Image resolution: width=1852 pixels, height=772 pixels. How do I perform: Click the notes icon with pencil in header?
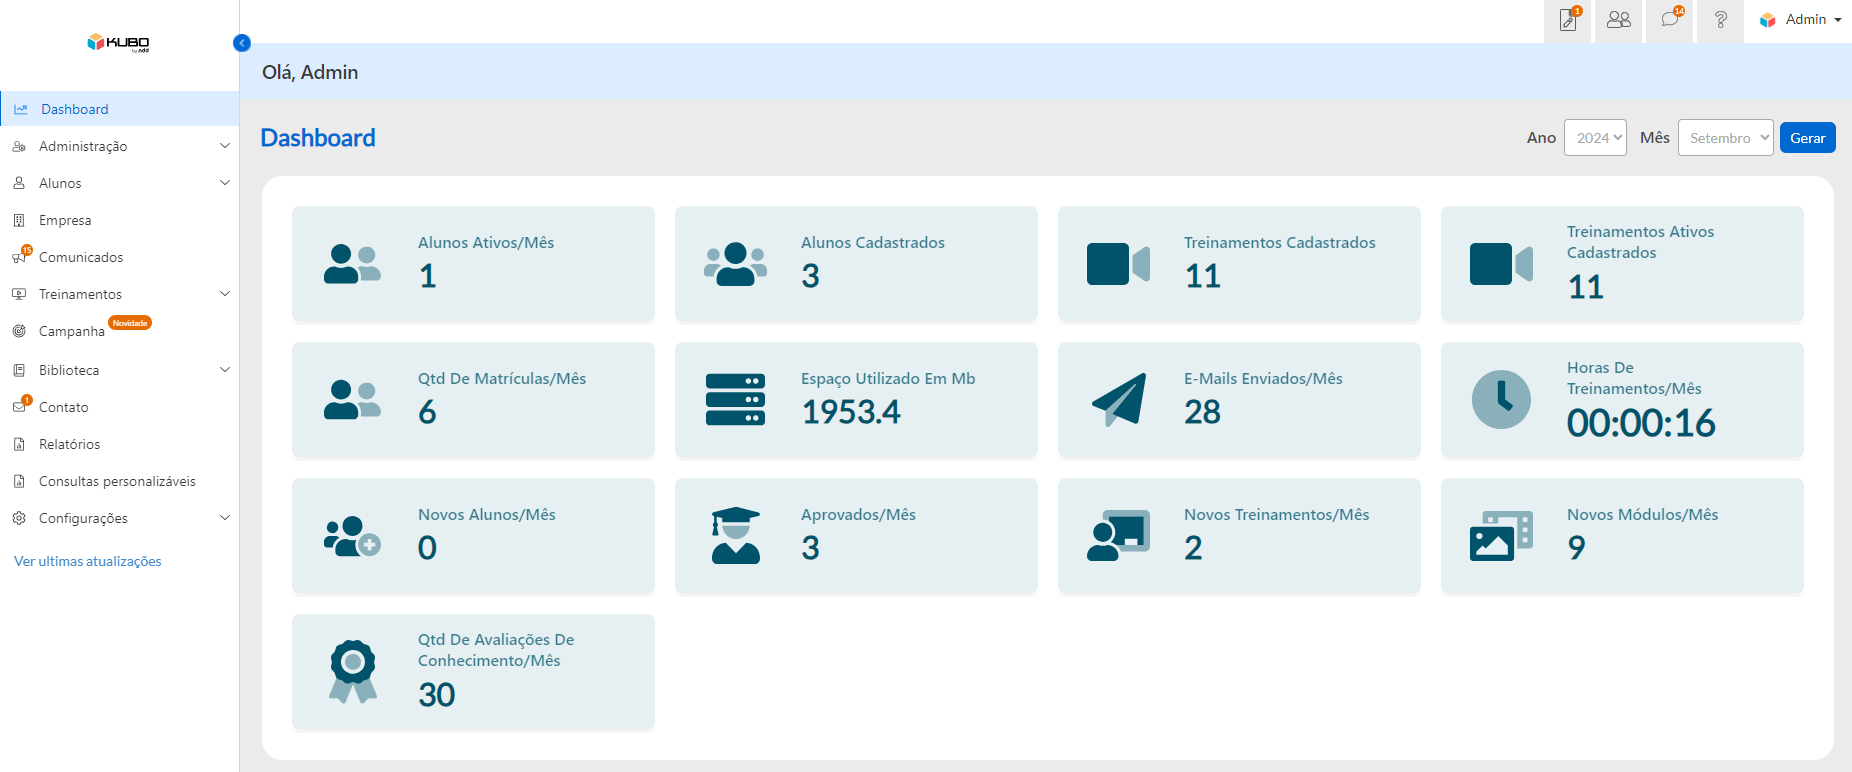[1568, 20]
